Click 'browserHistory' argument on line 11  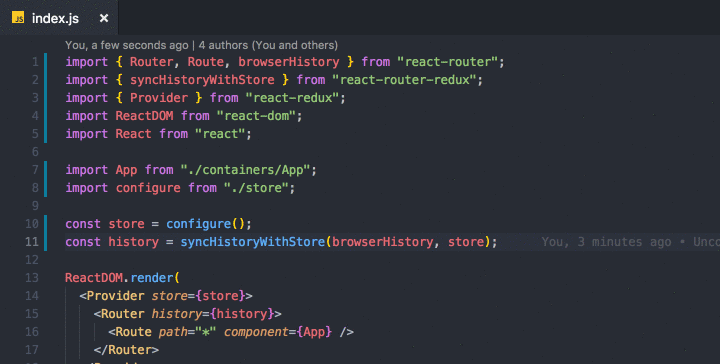tap(382, 241)
